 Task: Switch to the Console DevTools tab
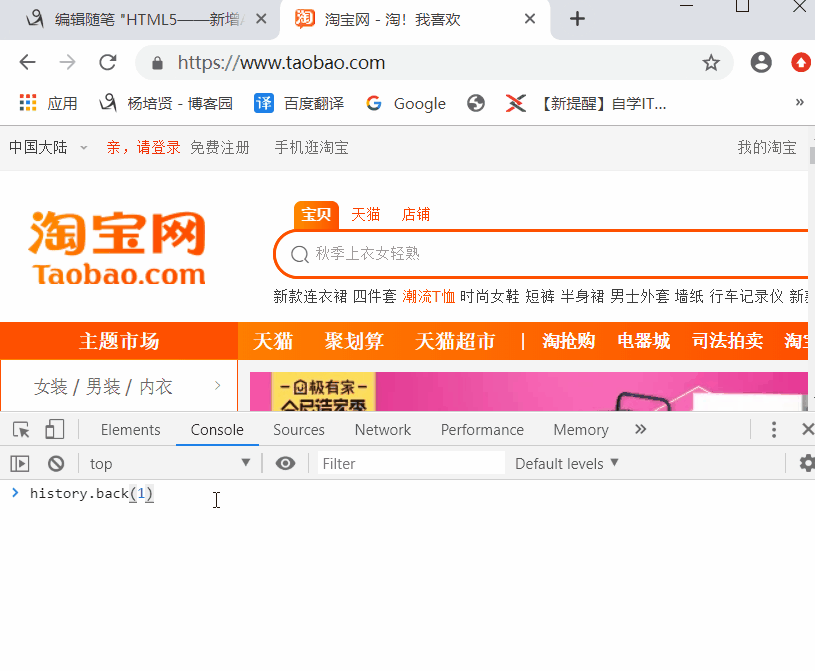tap(217, 430)
